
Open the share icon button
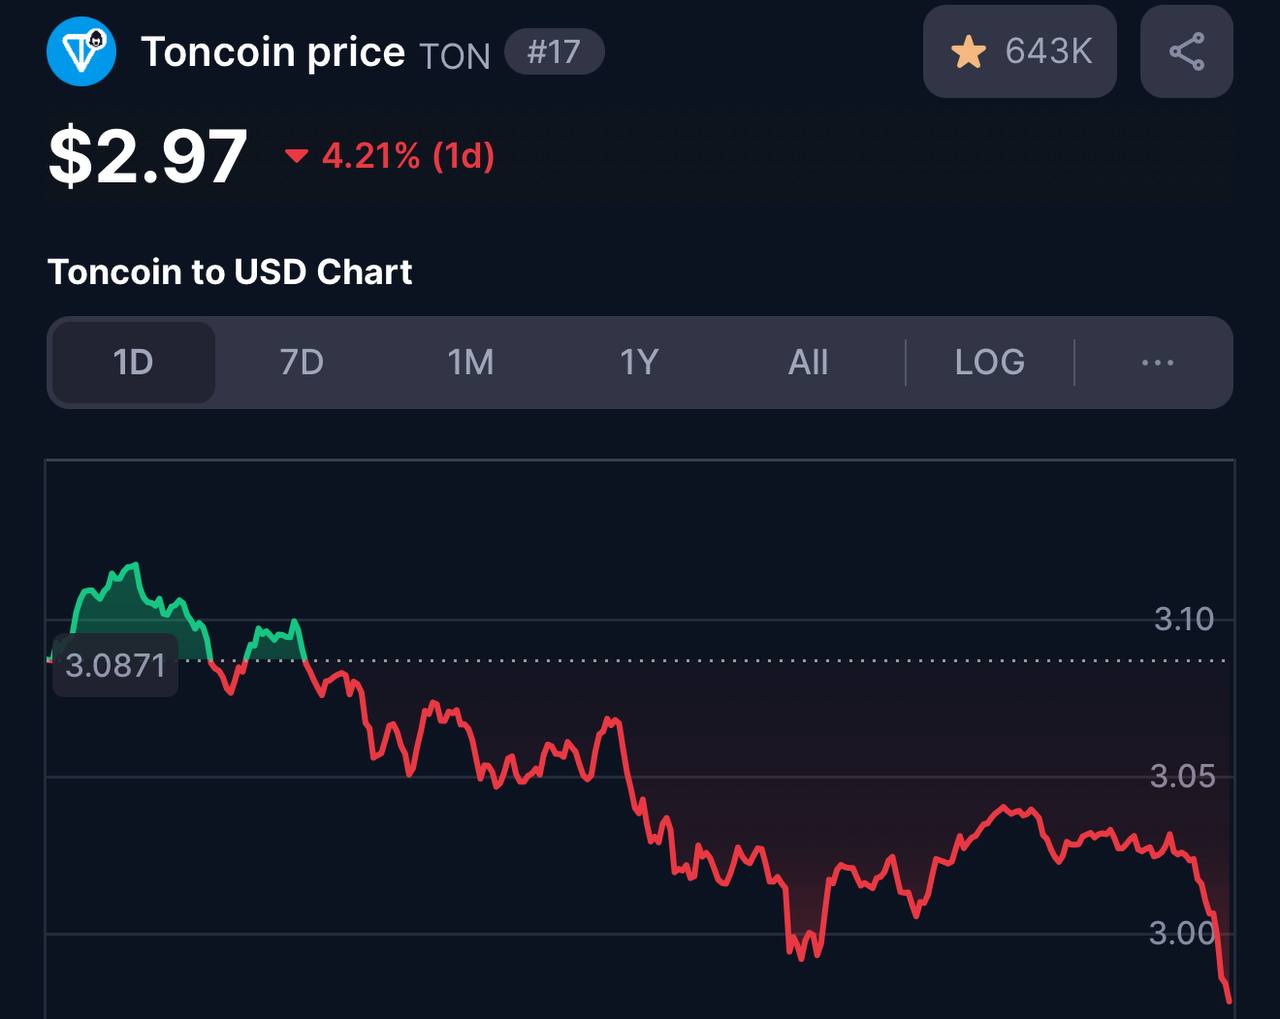click(x=1186, y=52)
